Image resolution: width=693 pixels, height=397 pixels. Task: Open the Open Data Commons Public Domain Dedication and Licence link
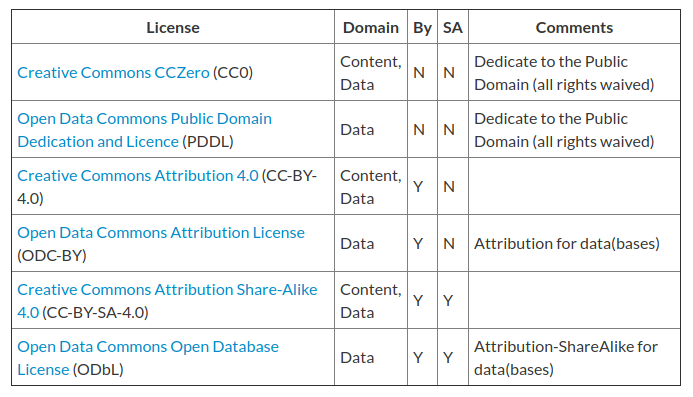[144, 130]
